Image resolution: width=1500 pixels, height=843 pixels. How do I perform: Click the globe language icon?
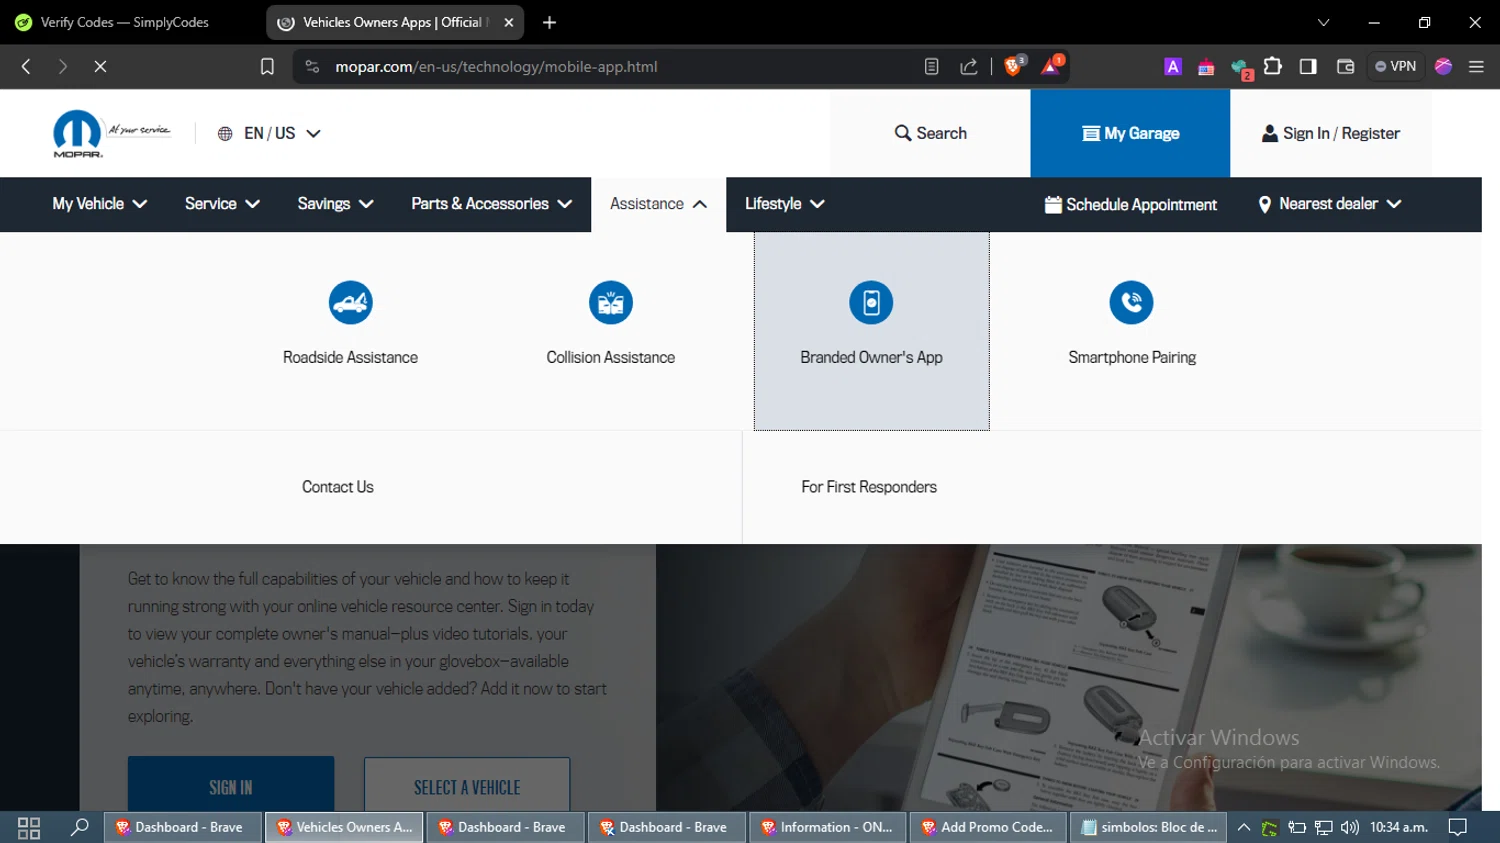225,133
